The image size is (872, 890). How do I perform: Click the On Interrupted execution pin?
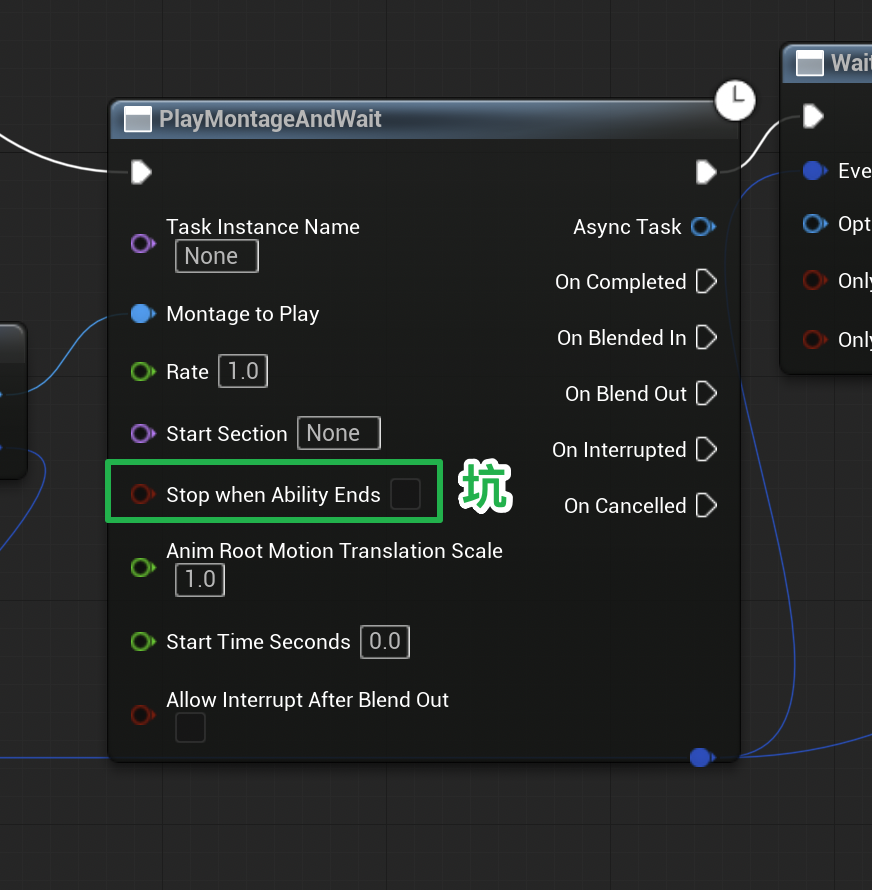(706, 450)
